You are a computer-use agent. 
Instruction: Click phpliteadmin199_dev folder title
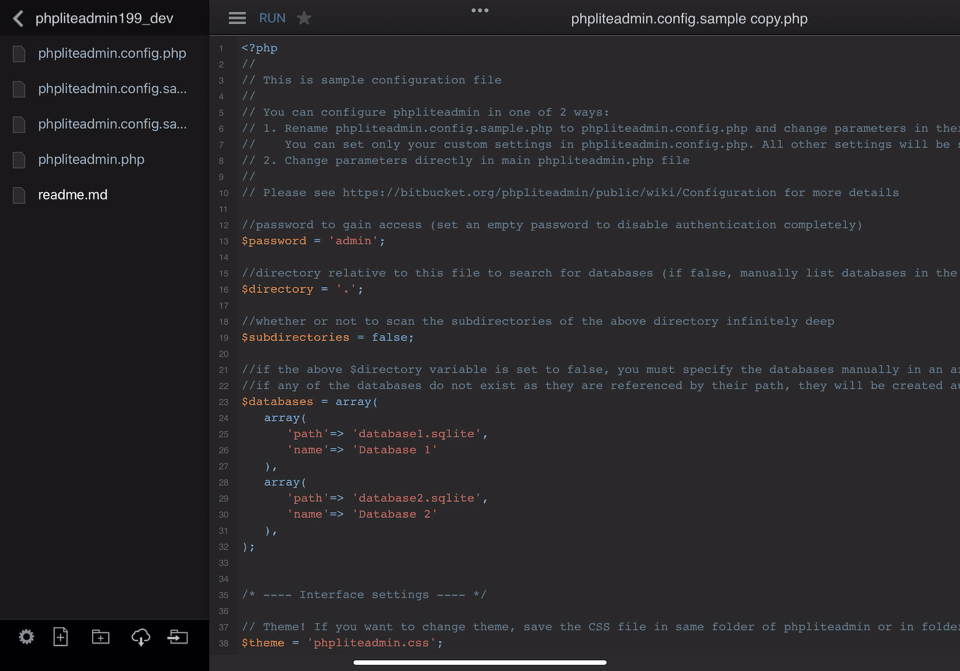tap(104, 18)
